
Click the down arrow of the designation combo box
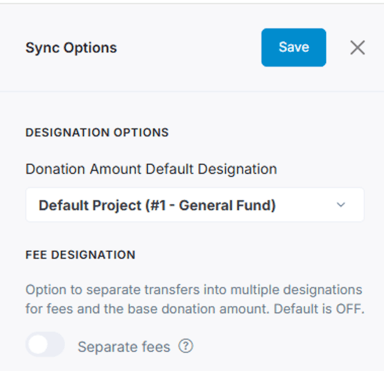click(x=341, y=205)
